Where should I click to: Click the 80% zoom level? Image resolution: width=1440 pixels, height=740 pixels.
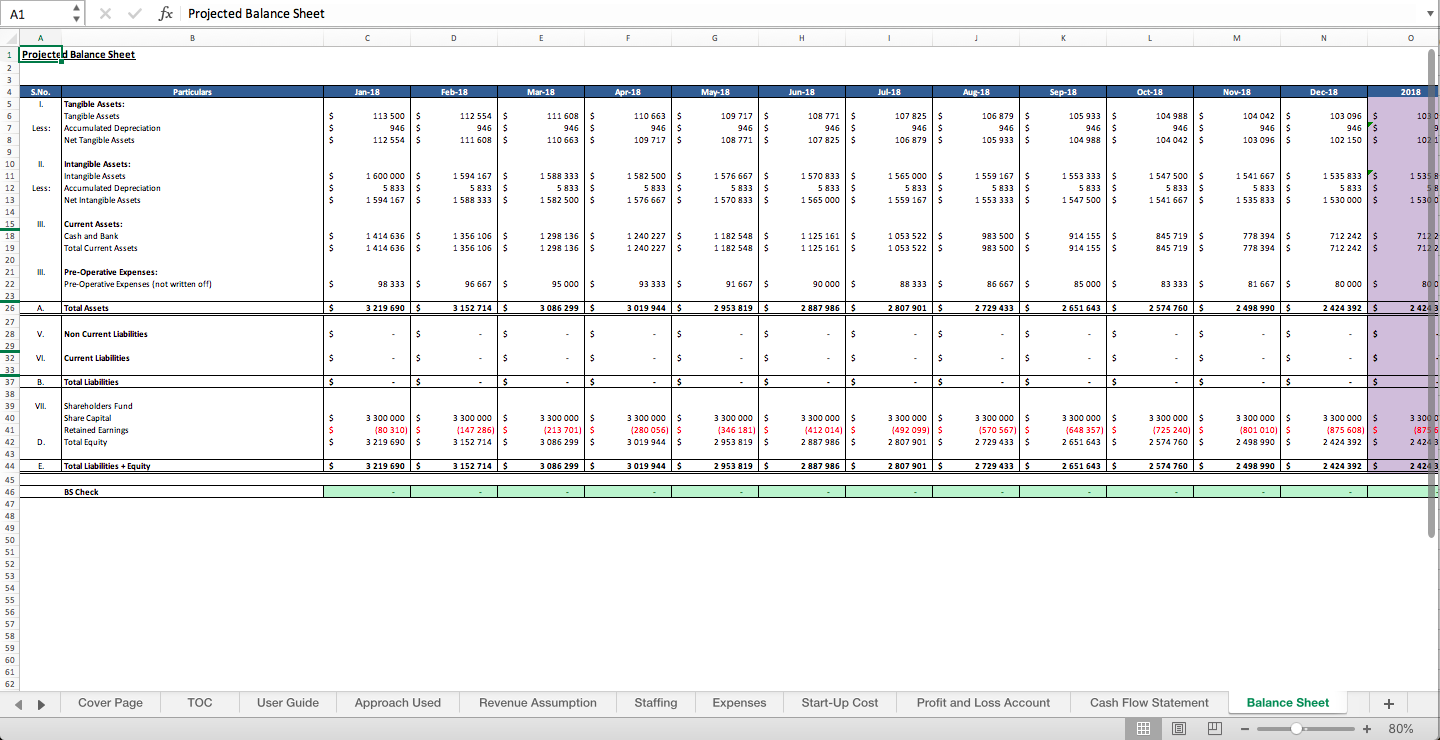(x=1401, y=729)
